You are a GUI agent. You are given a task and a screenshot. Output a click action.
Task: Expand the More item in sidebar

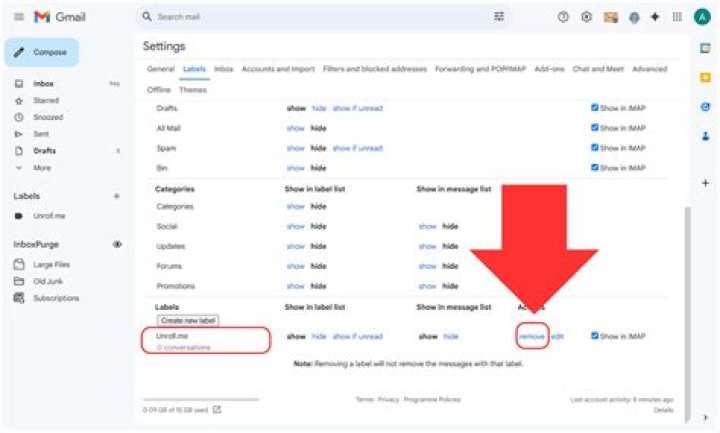(x=41, y=167)
